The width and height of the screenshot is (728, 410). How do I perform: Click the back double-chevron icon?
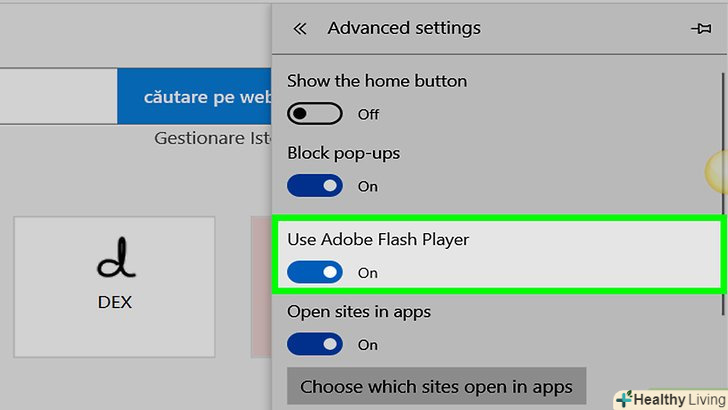pyautogui.click(x=299, y=28)
